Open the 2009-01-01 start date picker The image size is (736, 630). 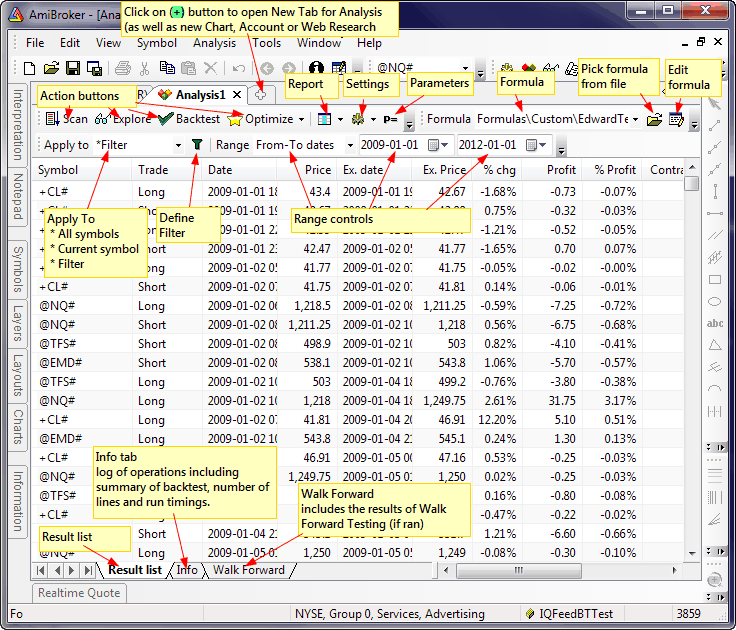pyautogui.click(x=445, y=145)
